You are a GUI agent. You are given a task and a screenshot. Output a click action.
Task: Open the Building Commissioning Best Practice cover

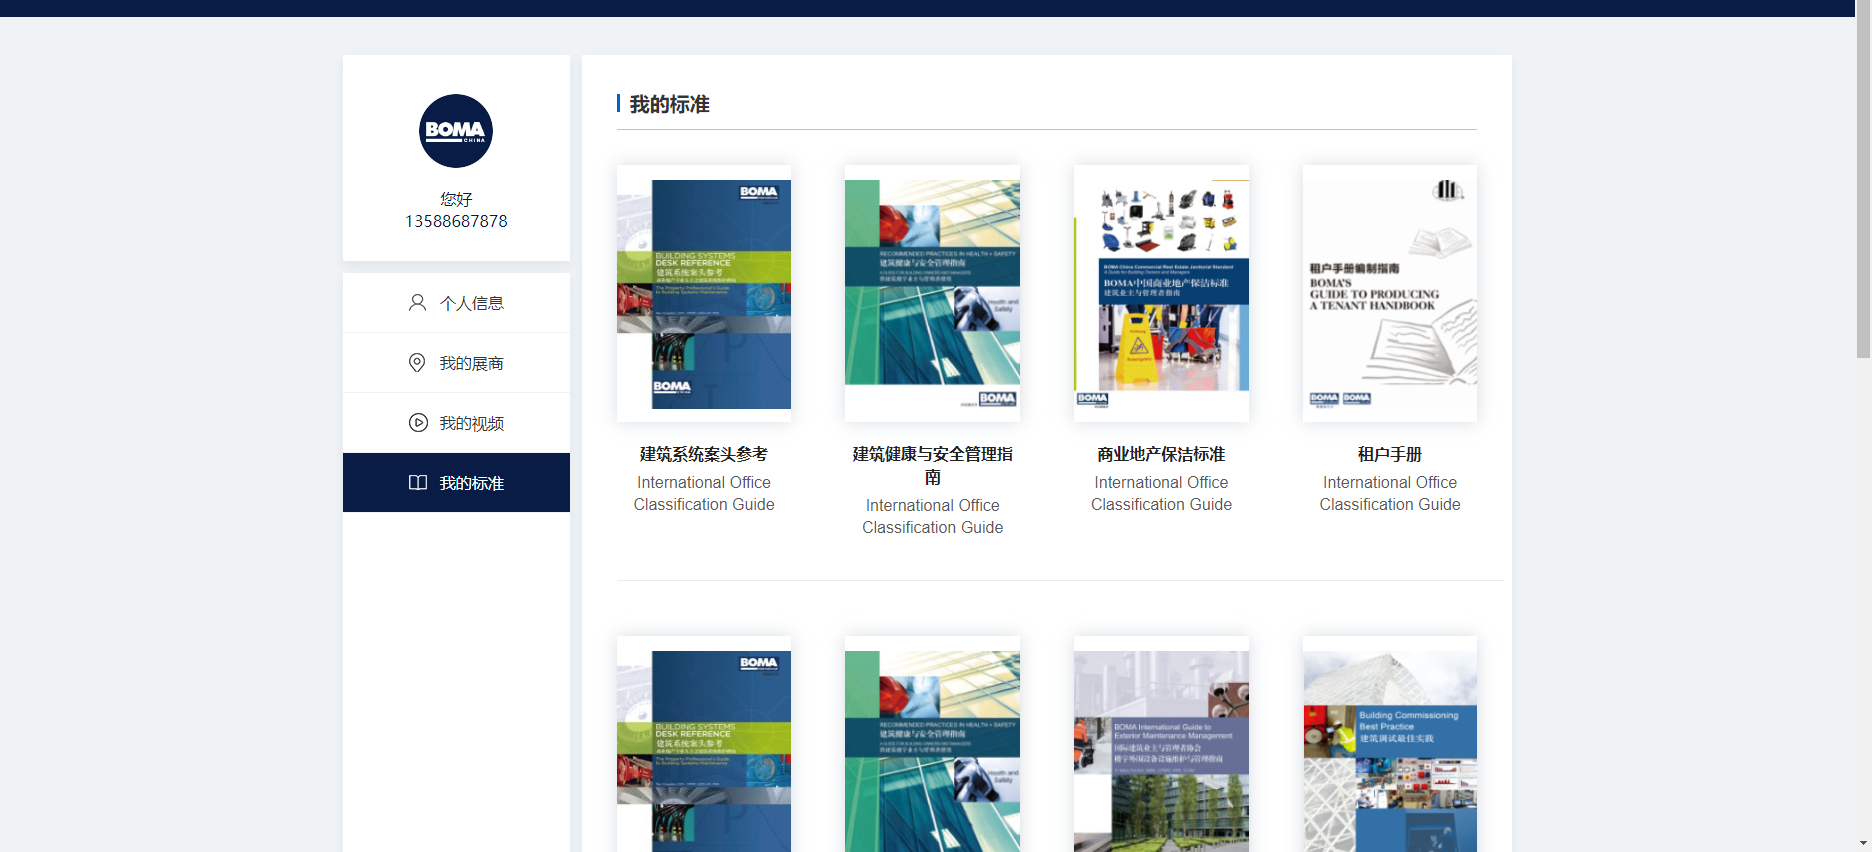point(1390,744)
